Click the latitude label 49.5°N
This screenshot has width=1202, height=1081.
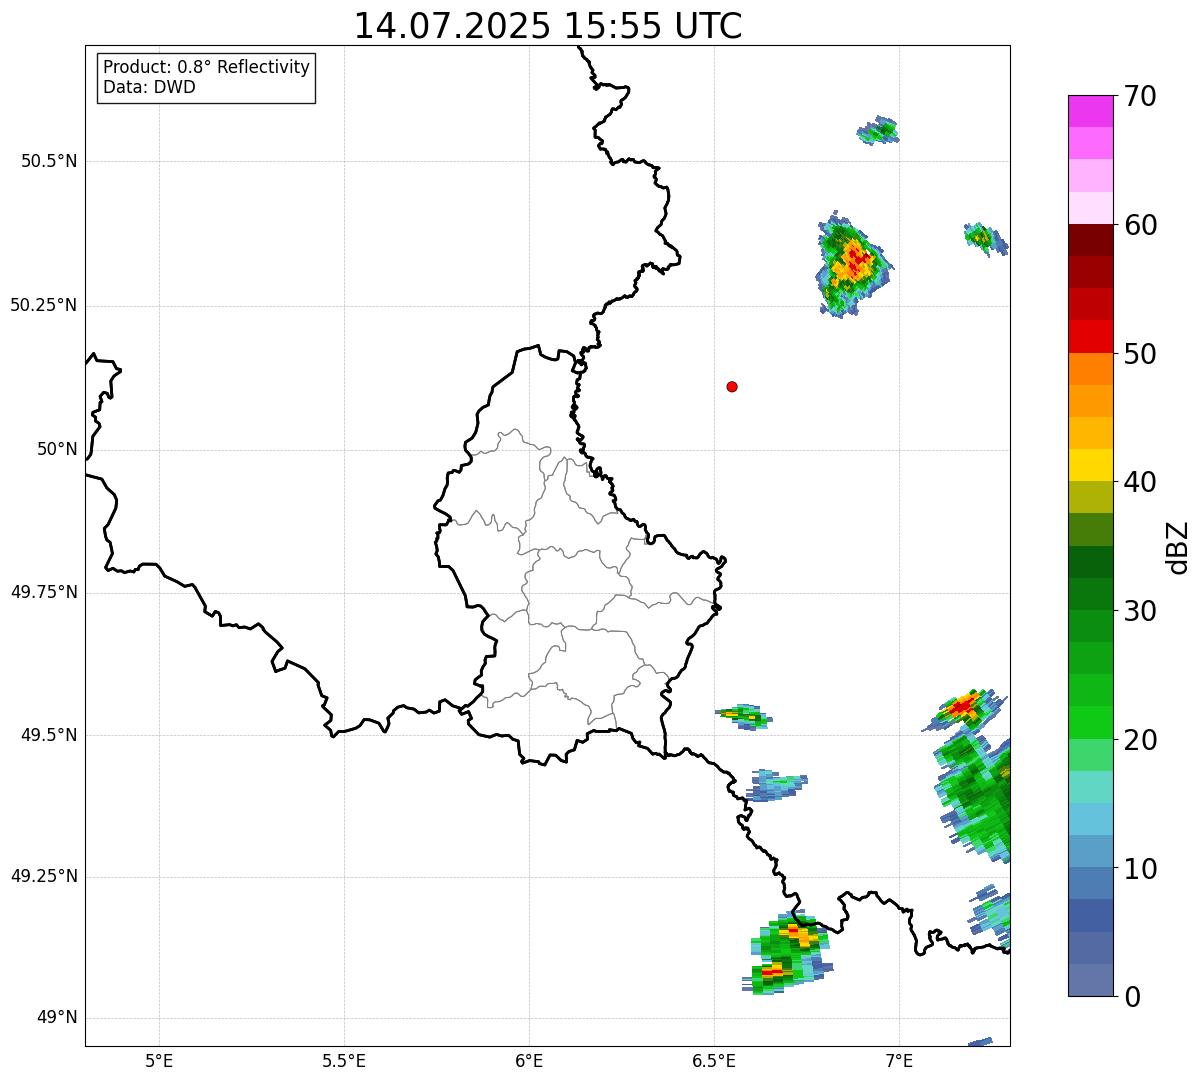point(48,735)
